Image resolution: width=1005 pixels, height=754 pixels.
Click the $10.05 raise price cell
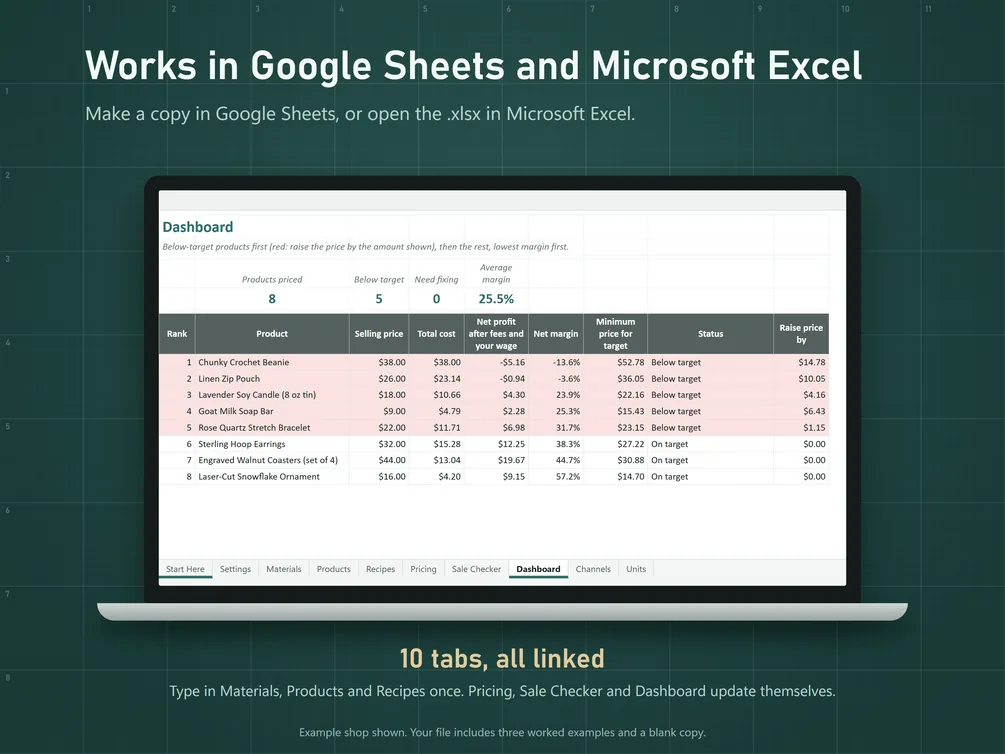tap(801, 378)
